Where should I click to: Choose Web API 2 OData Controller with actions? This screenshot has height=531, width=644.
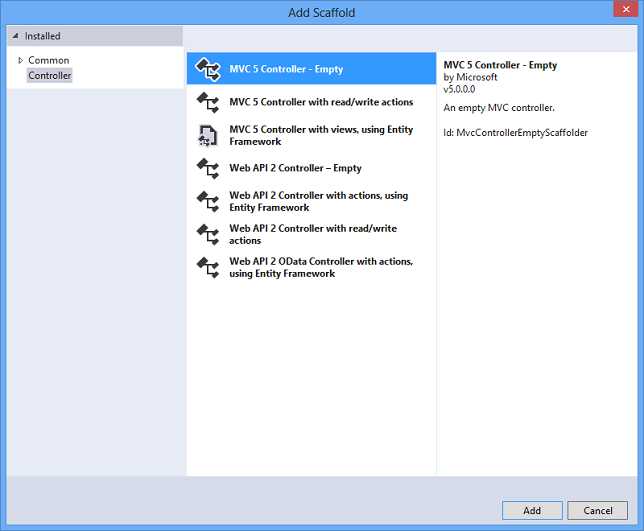[x=311, y=267]
